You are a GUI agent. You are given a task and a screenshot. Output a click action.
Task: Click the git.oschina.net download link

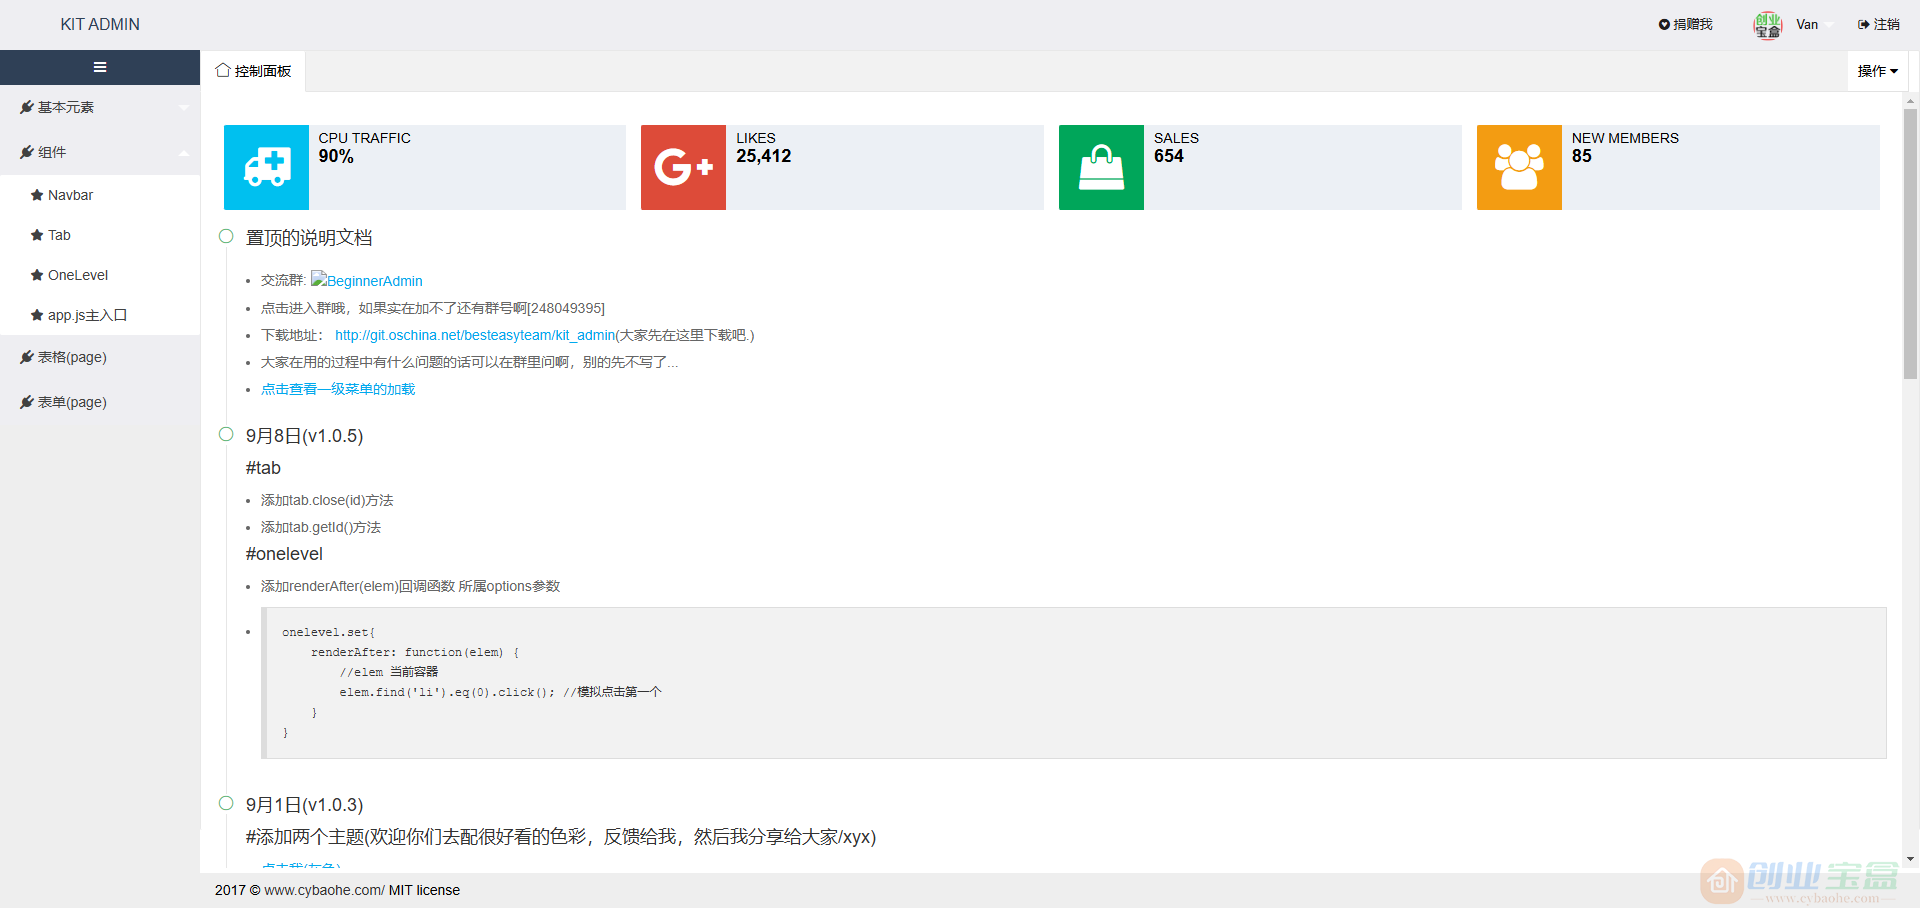(x=474, y=335)
